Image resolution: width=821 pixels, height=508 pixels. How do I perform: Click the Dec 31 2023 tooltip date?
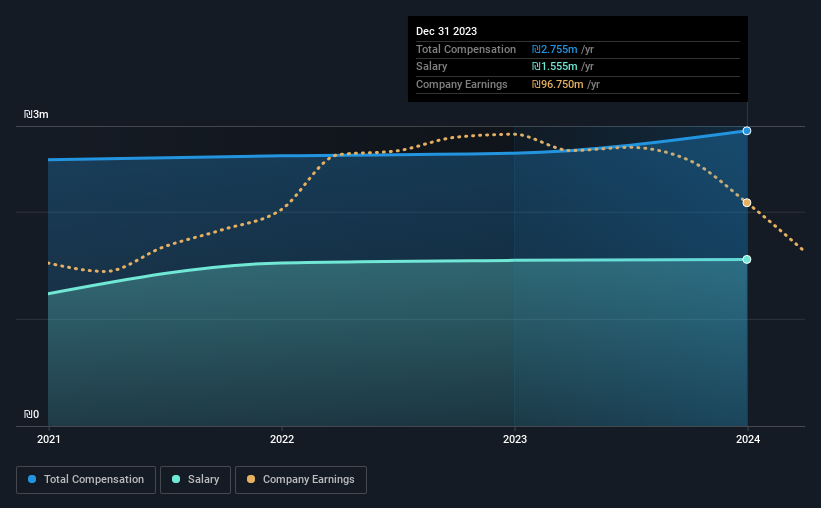point(447,31)
